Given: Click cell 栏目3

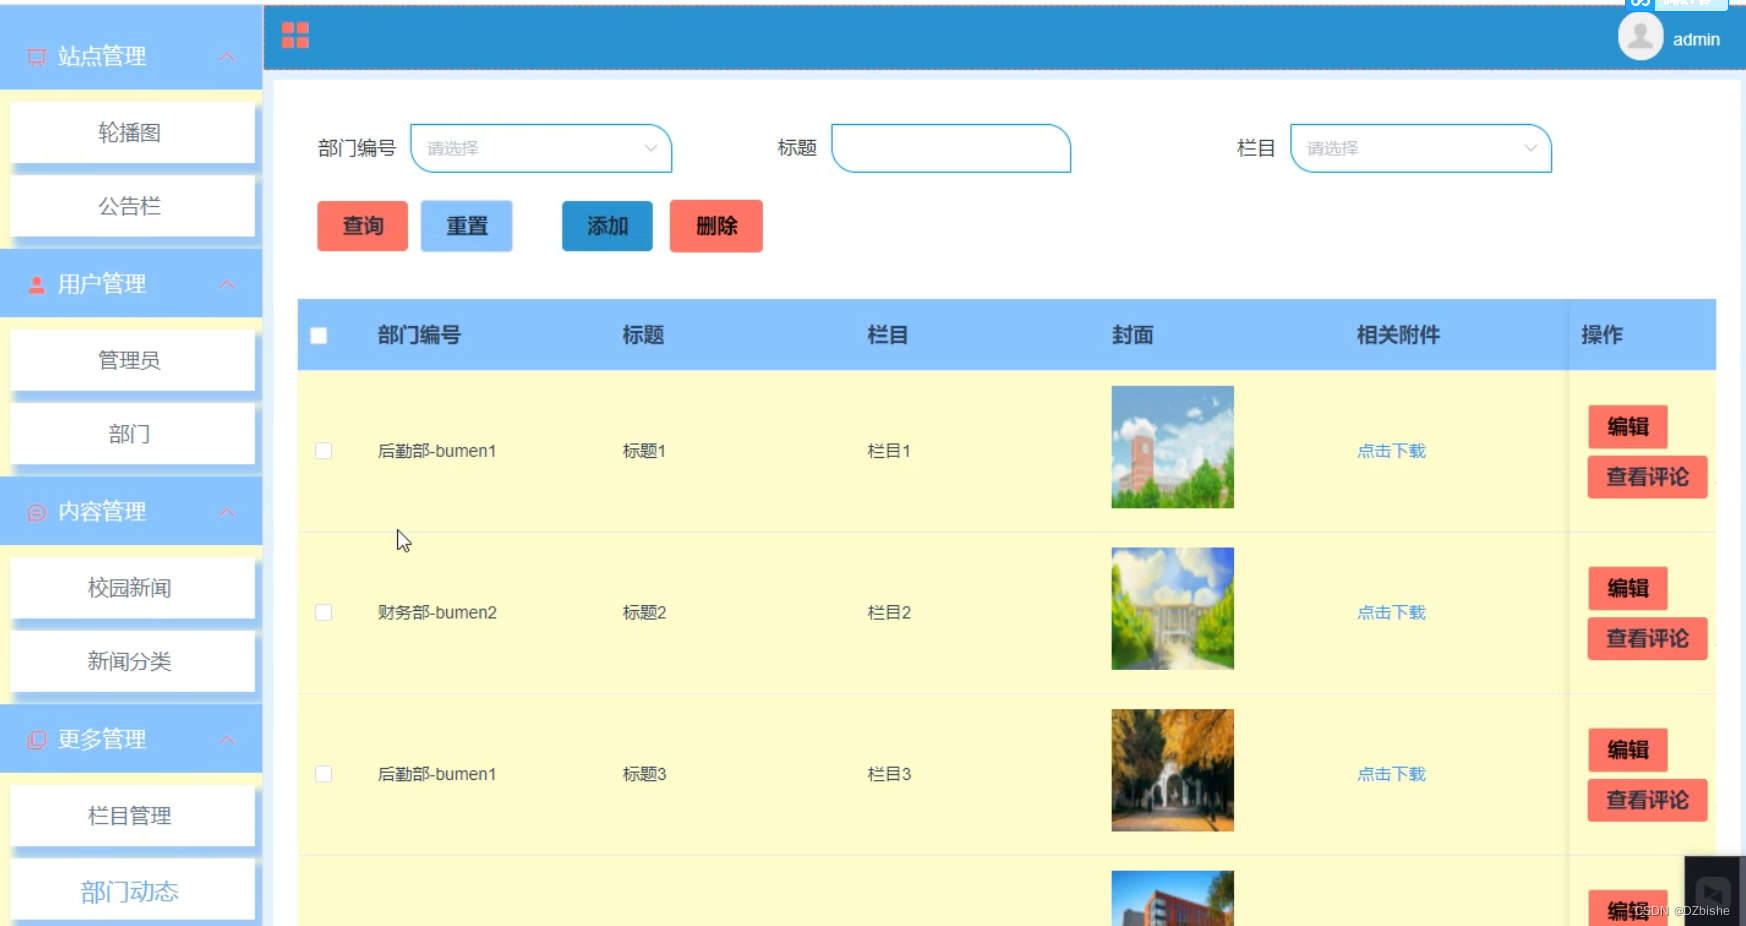Looking at the screenshot, I should (889, 774).
